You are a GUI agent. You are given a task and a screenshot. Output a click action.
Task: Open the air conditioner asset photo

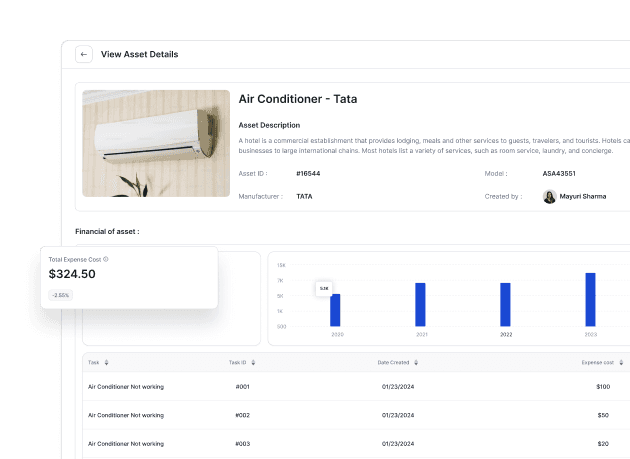pos(156,143)
